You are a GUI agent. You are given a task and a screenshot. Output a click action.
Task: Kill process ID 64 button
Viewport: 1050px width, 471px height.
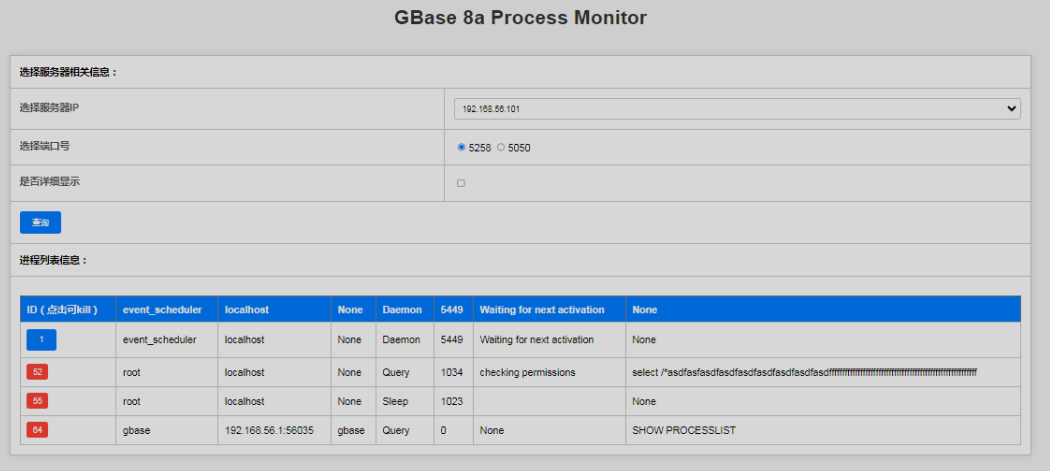[38, 429]
